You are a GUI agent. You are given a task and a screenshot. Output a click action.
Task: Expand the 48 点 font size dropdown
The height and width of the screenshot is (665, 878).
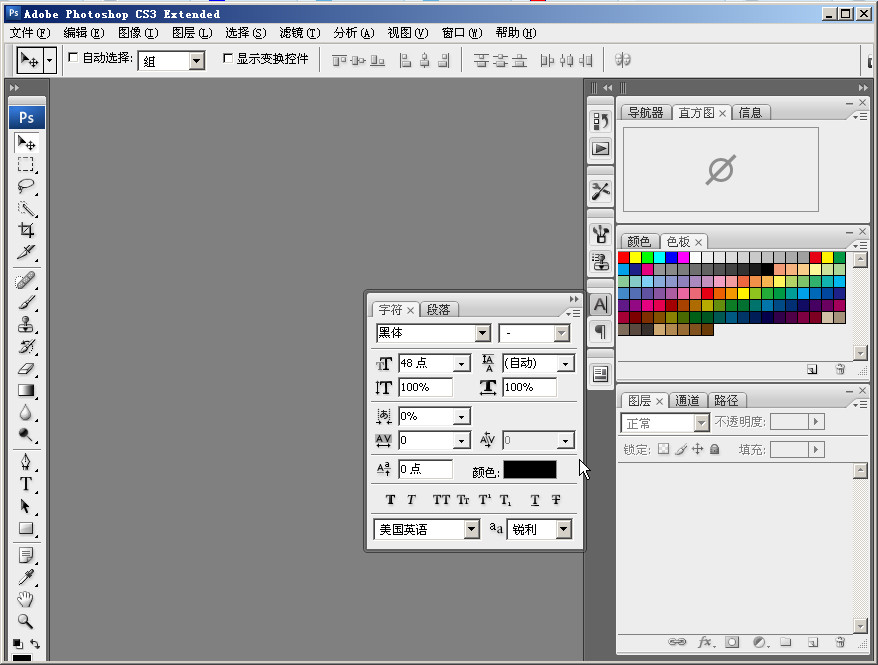coord(462,364)
